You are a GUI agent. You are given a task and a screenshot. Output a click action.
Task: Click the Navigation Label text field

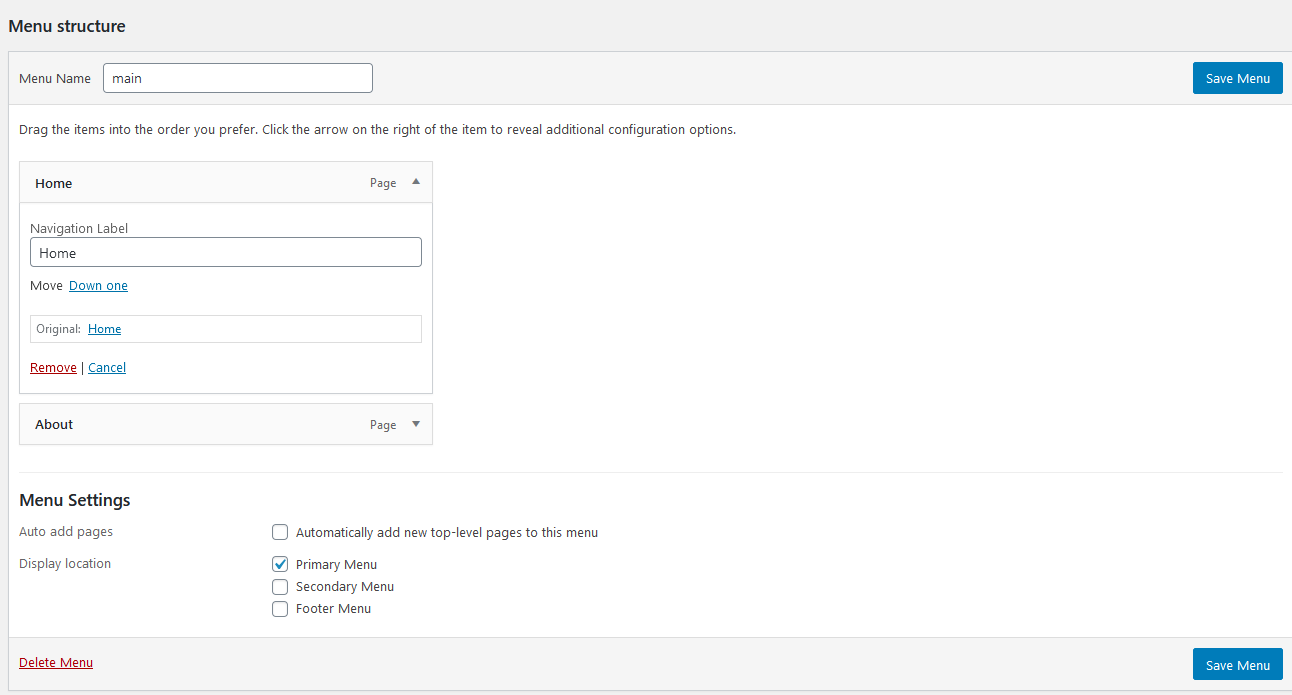pos(226,252)
